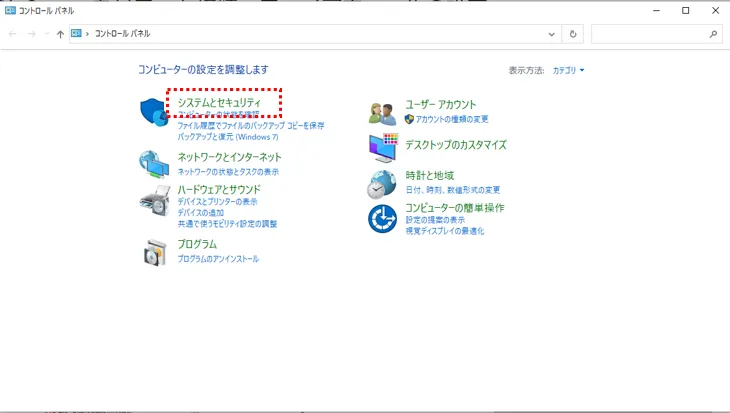
Task: Click the refresh button beside the address bar
Action: 573,34
